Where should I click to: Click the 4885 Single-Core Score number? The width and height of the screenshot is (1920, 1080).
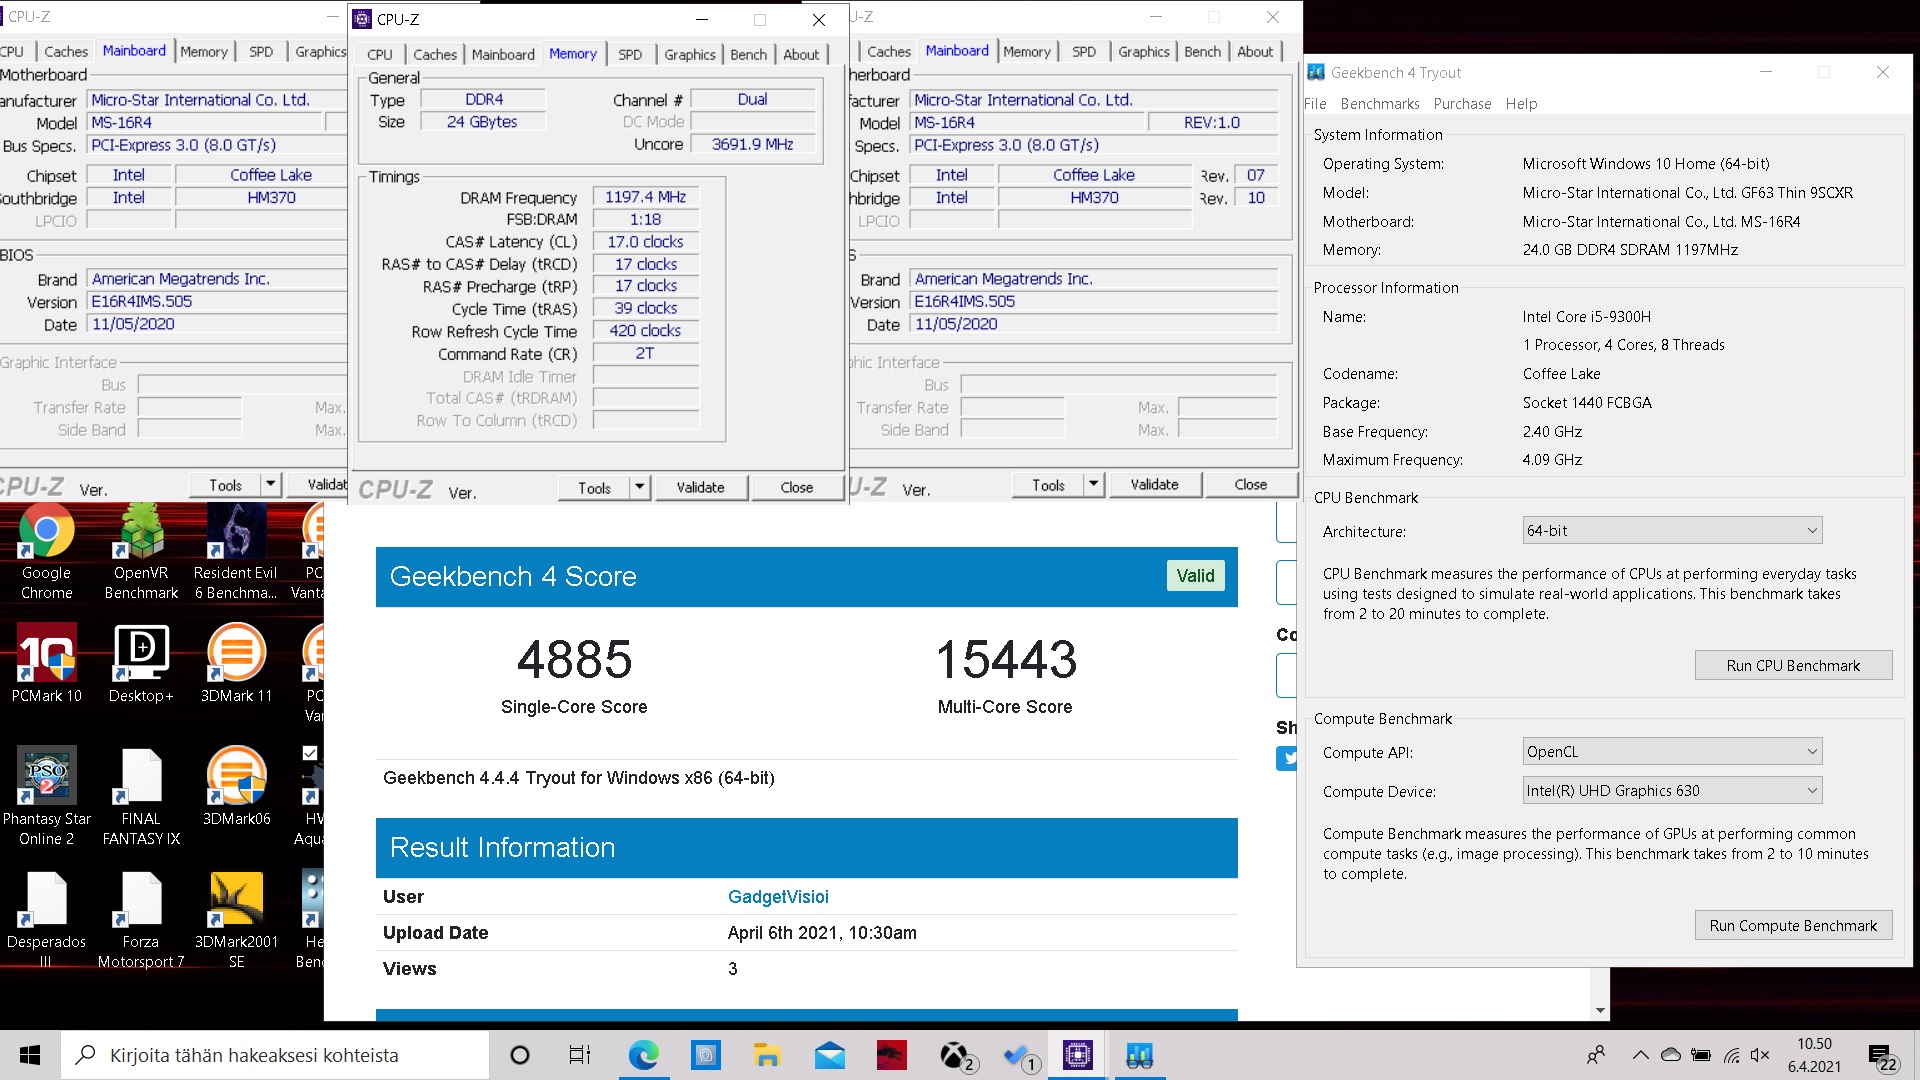coord(574,660)
